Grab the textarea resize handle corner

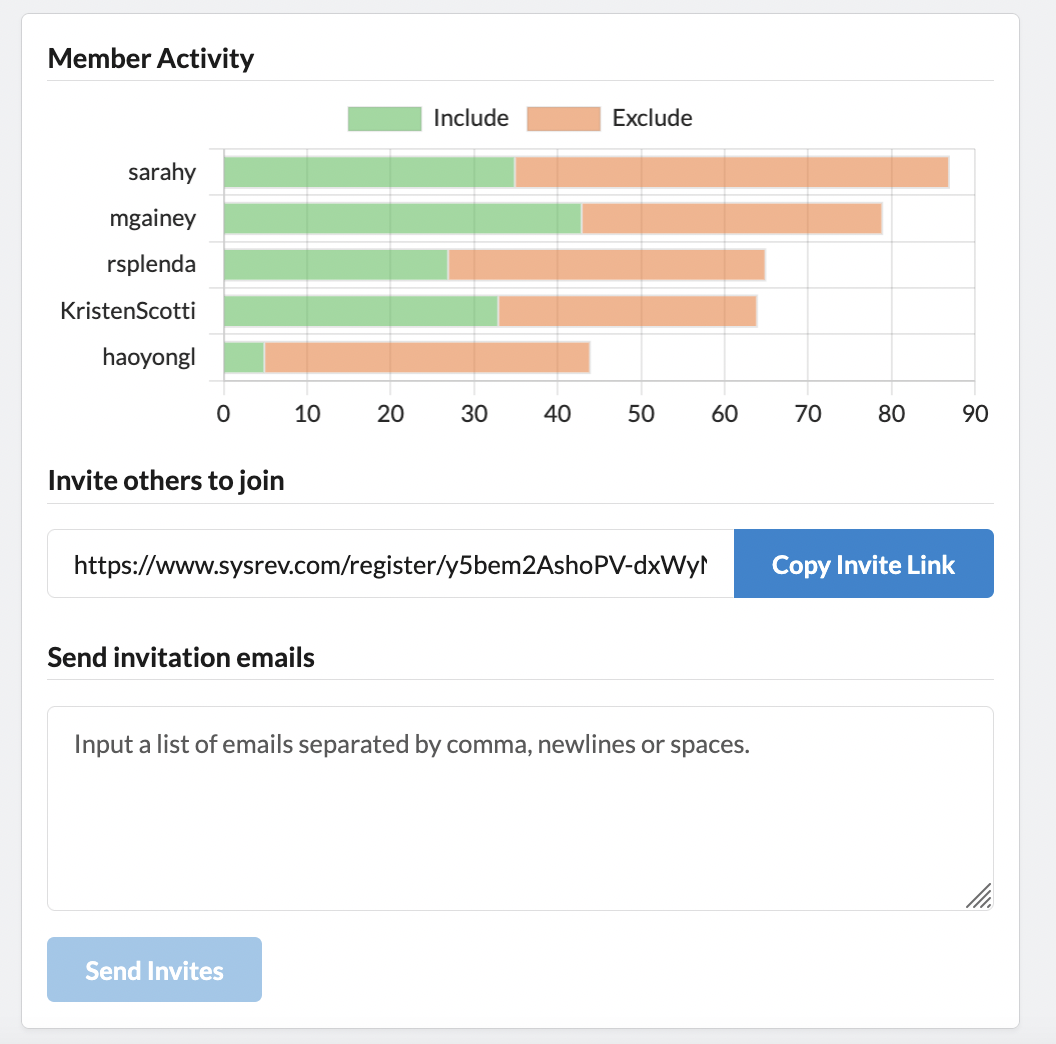(980, 896)
